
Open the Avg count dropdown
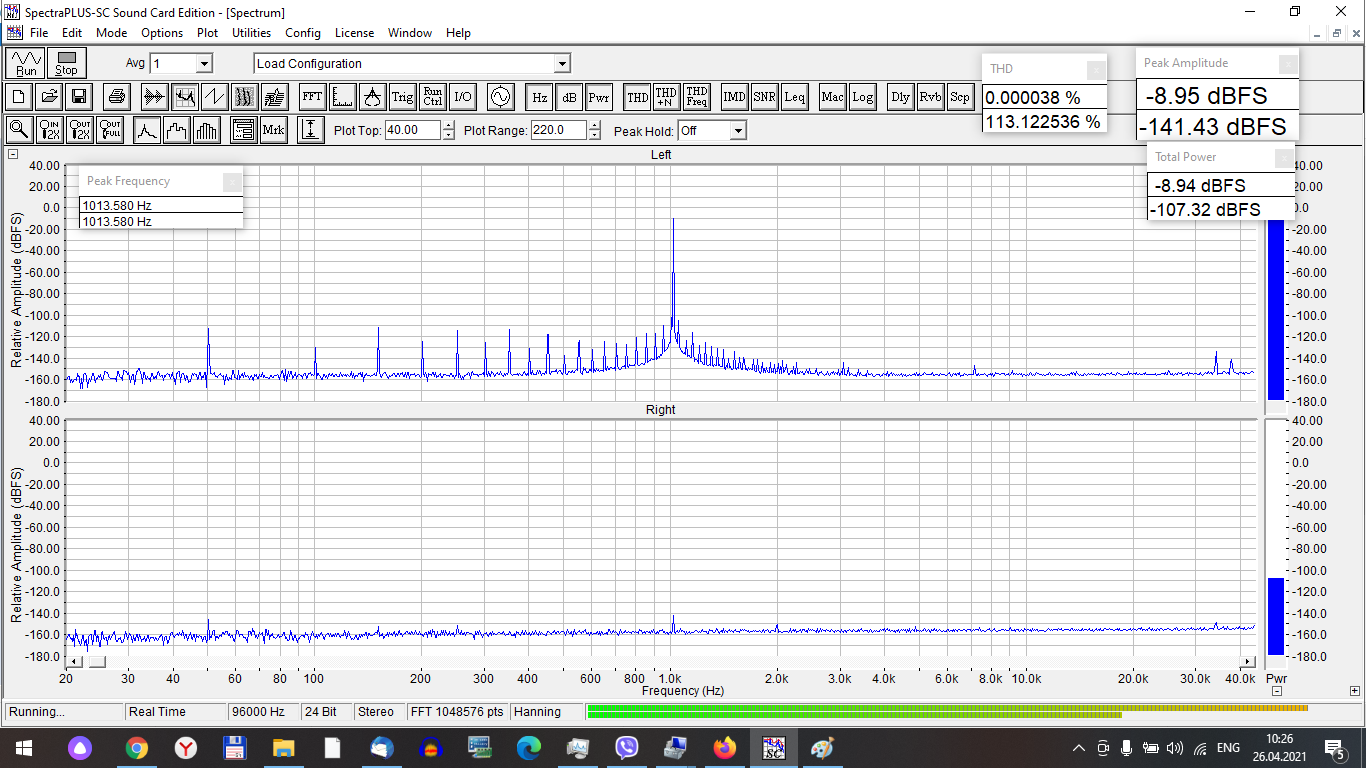pos(204,64)
